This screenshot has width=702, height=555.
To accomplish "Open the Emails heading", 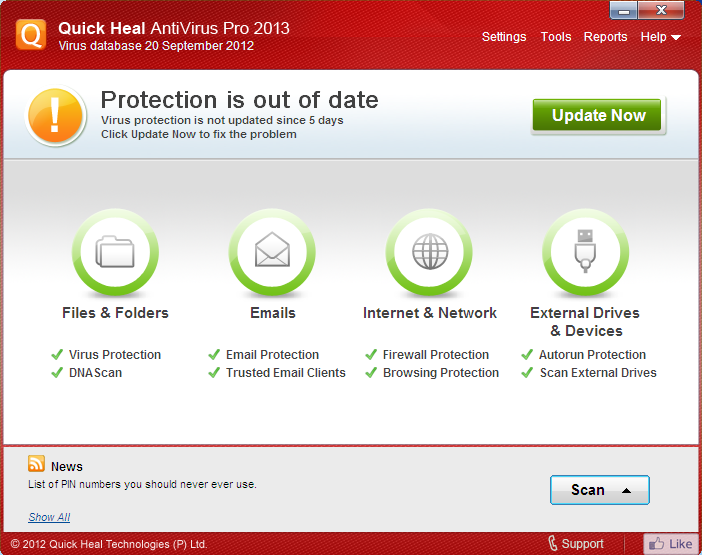I will coord(273,313).
